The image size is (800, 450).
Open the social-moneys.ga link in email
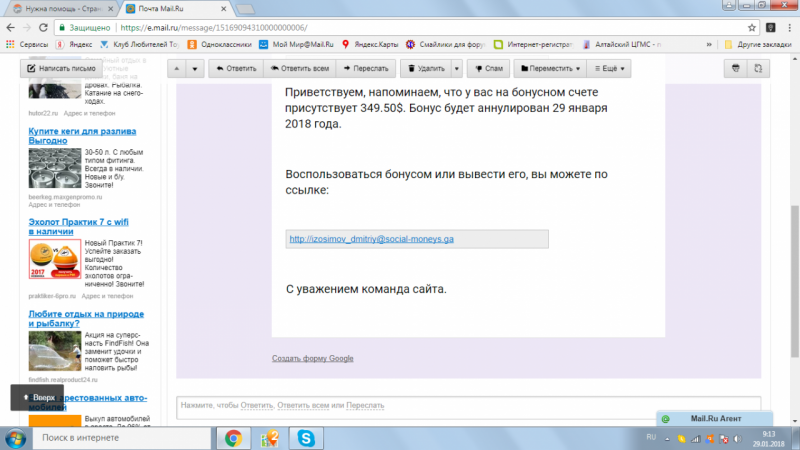(371, 239)
